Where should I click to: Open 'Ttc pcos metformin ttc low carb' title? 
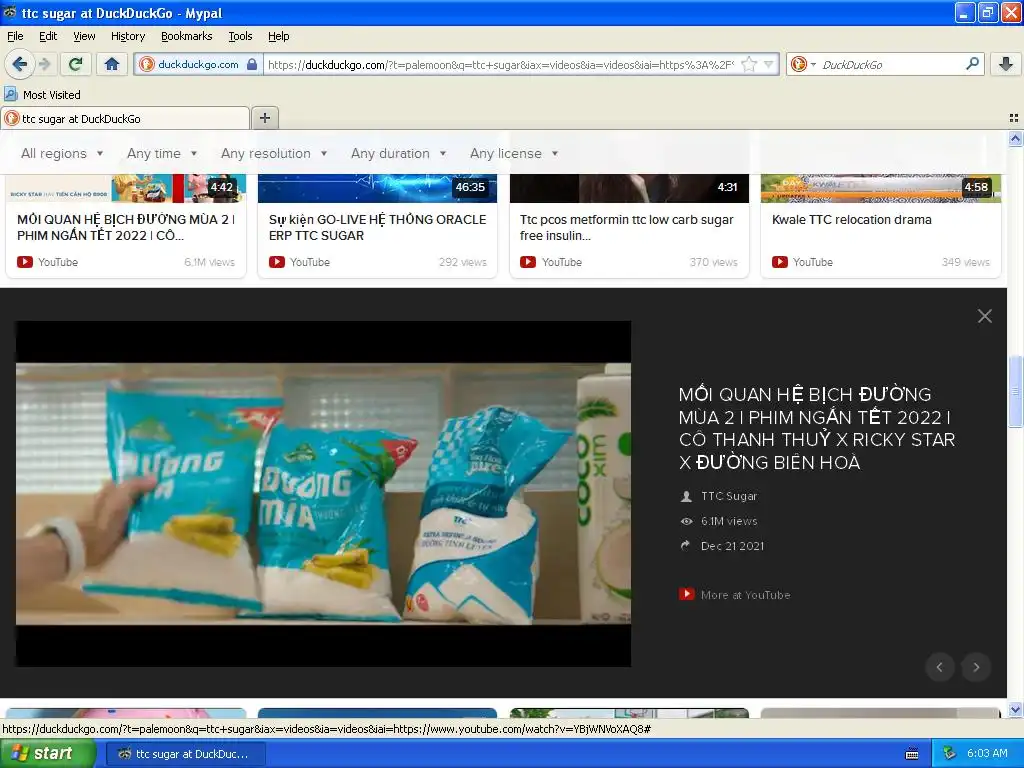(x=626, y=227)
